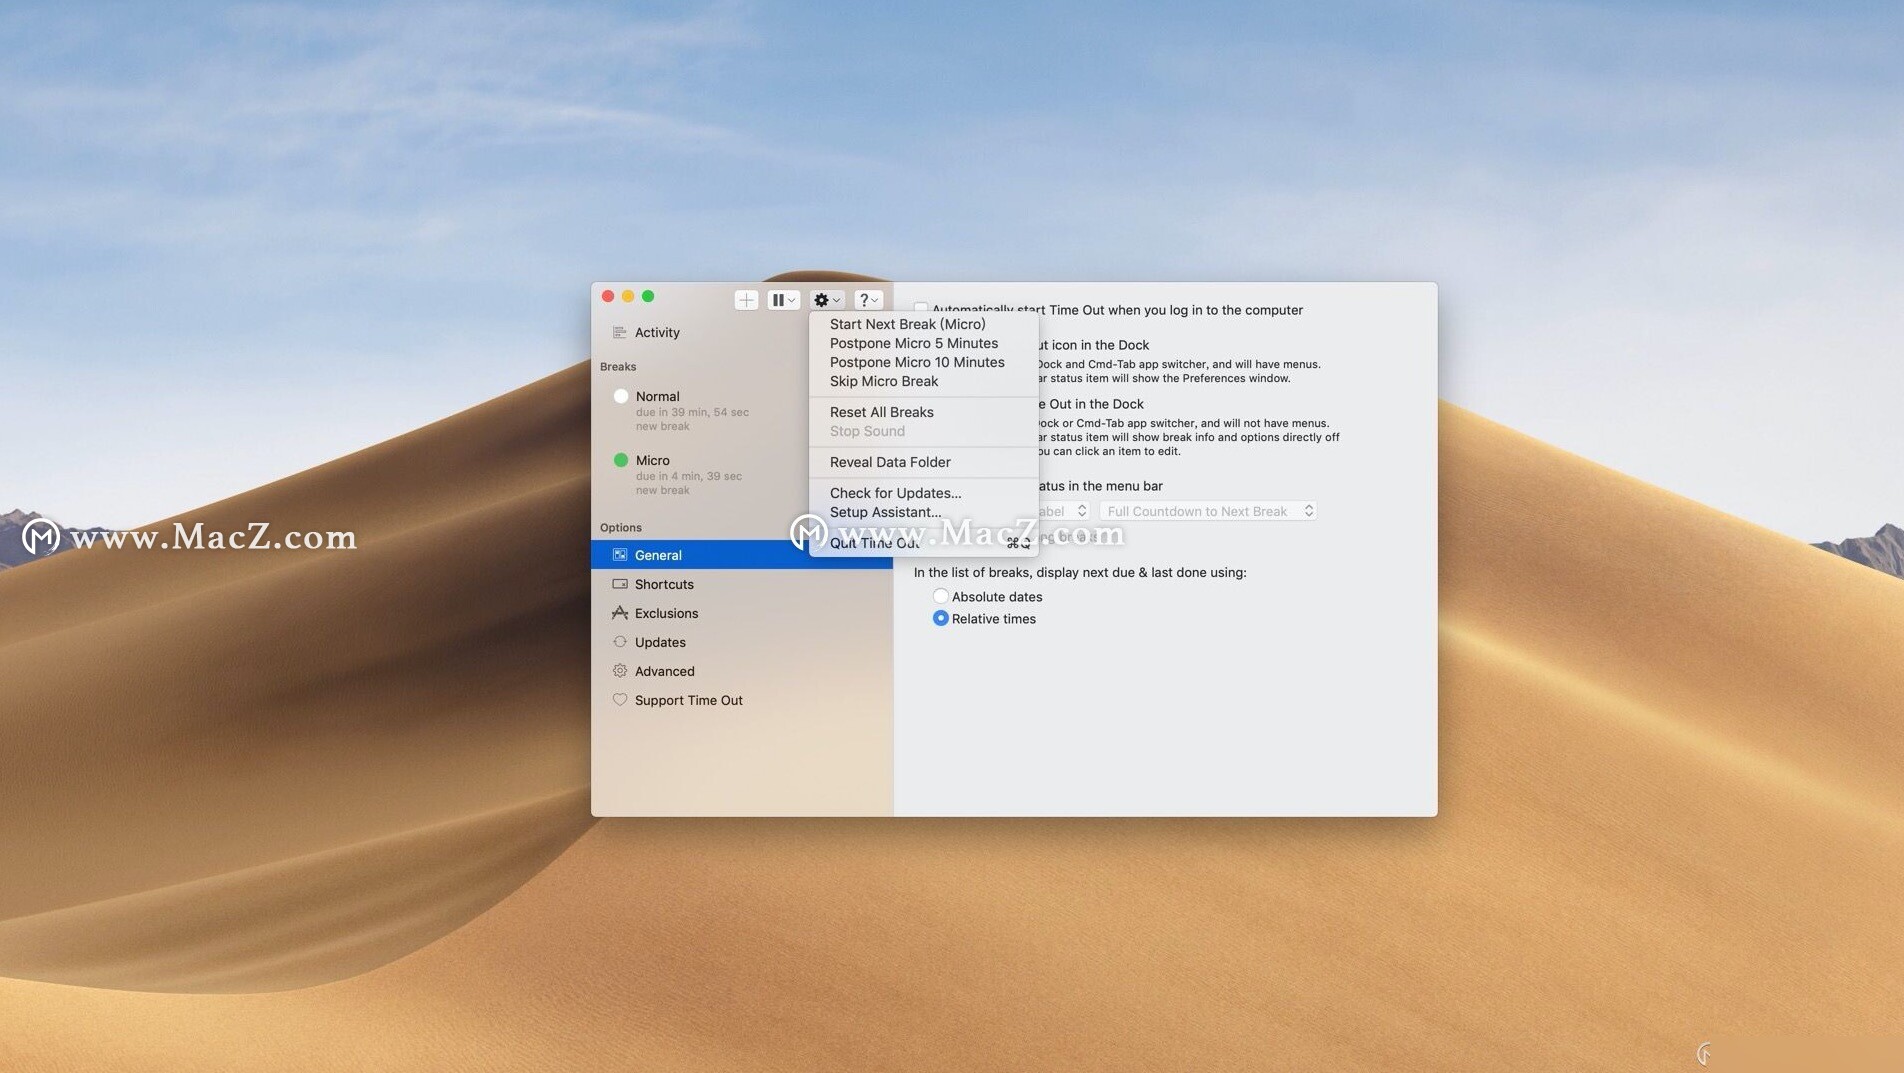Click the Updates refresh icon
The image size is (1904, 1073).
pyautogui.click(x=619, y=642)
